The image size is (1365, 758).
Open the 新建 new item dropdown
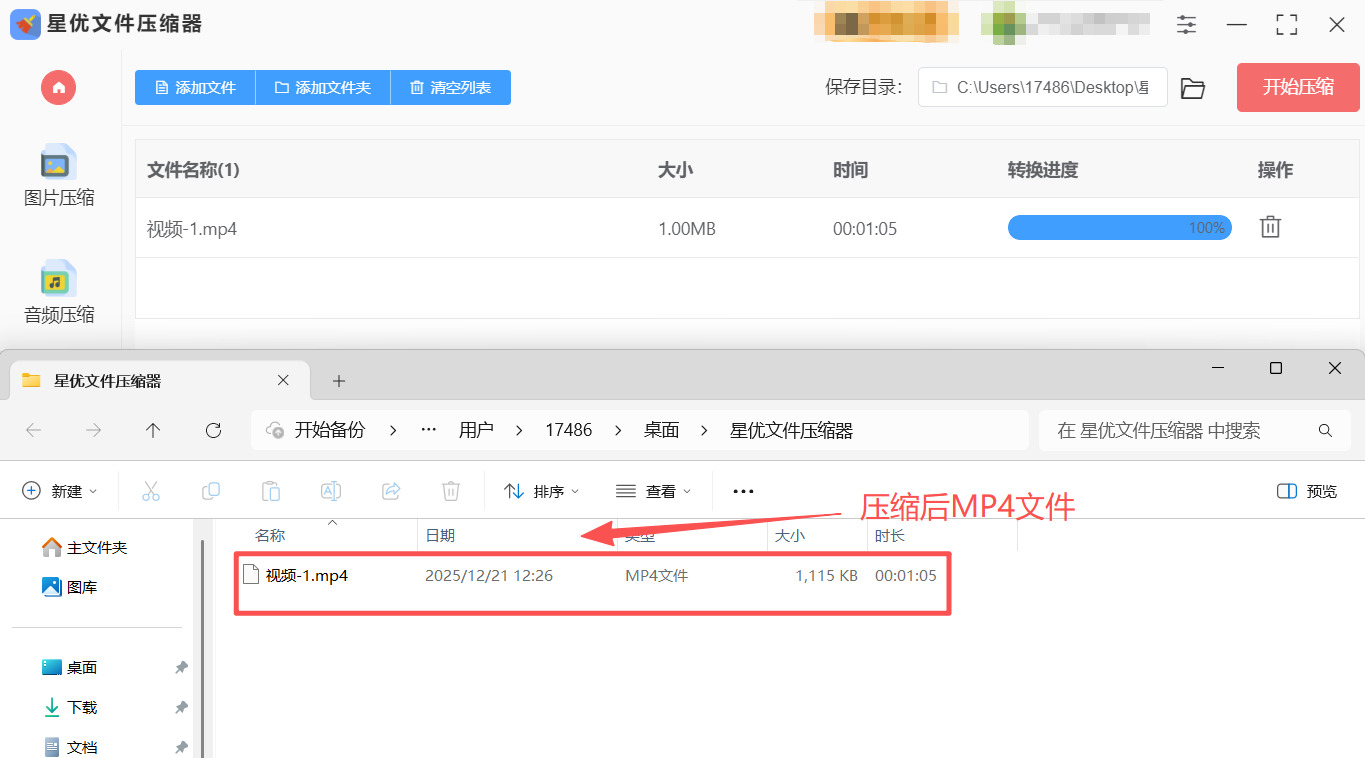(x=60, y=491)
